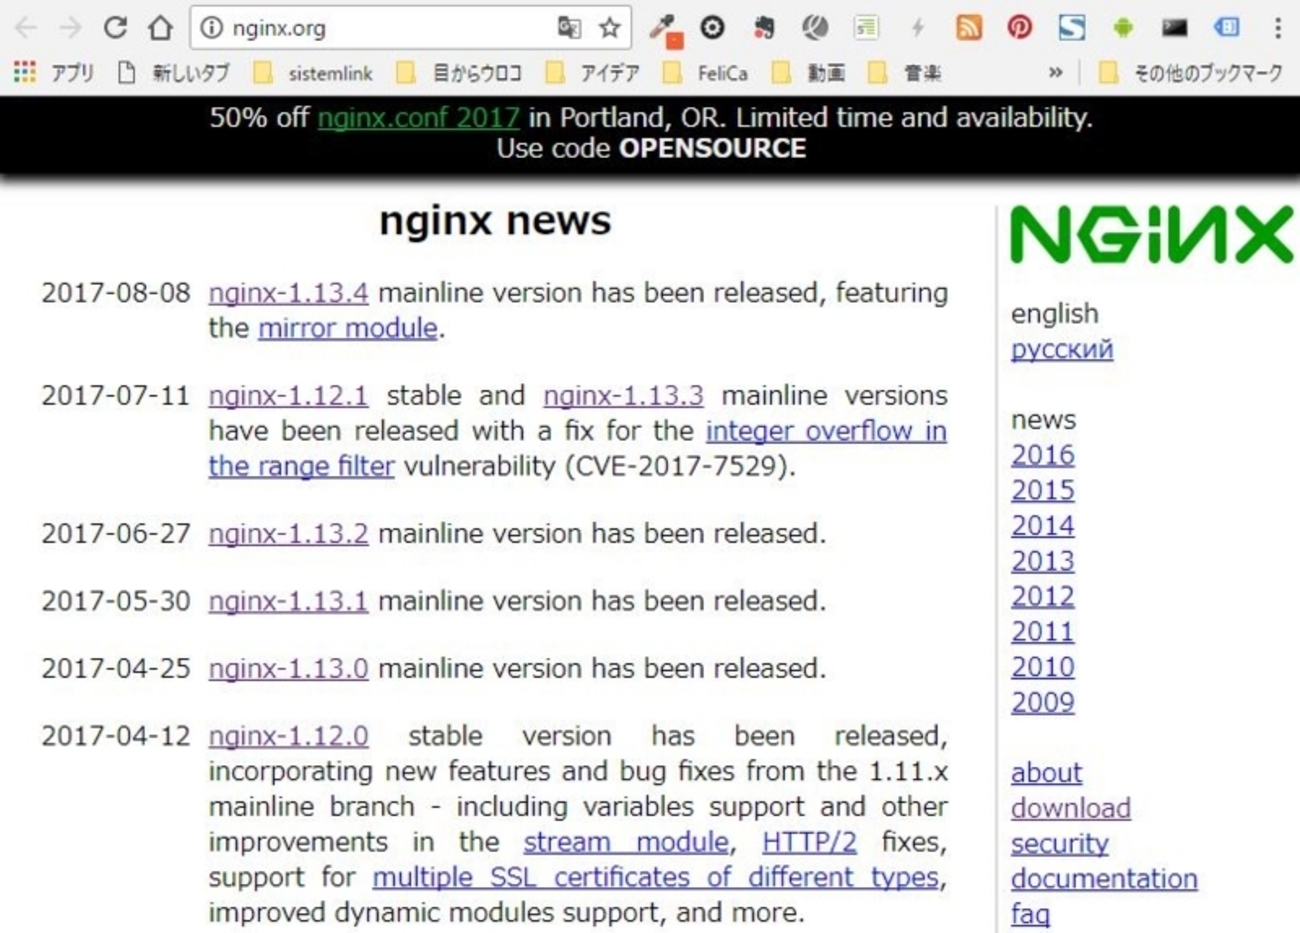Click the eyedropper color picker extension

(666, 29)
